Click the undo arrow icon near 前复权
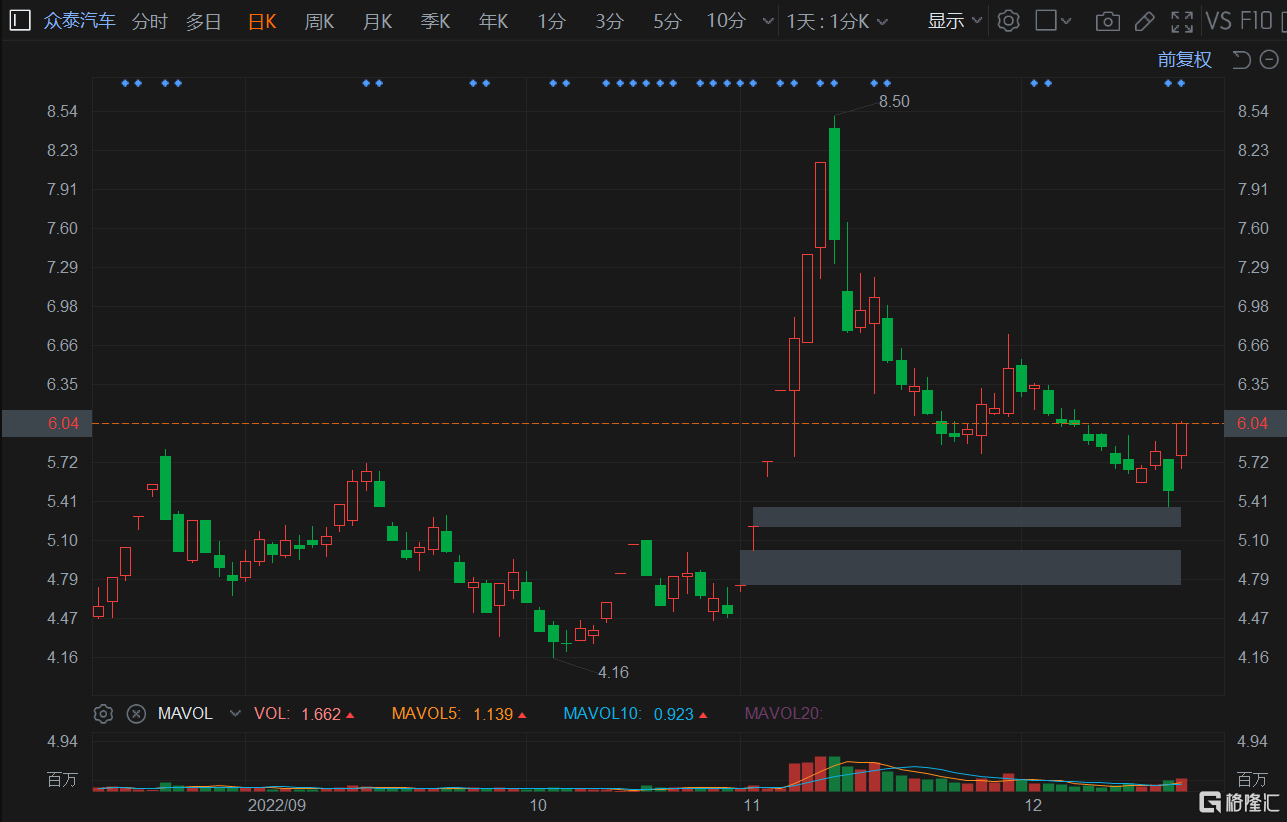 [x=1240, y=60]
